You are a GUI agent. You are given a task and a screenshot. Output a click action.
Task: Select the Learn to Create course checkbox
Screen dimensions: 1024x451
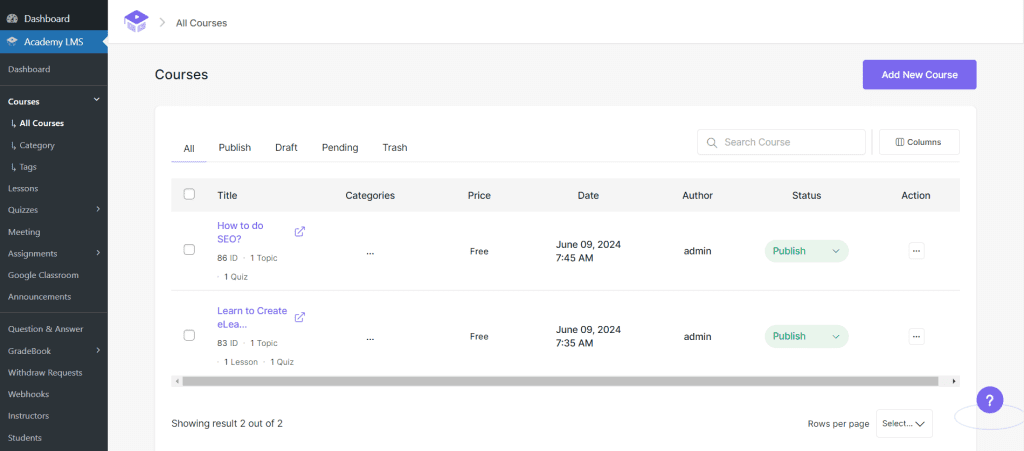[189, 335]
